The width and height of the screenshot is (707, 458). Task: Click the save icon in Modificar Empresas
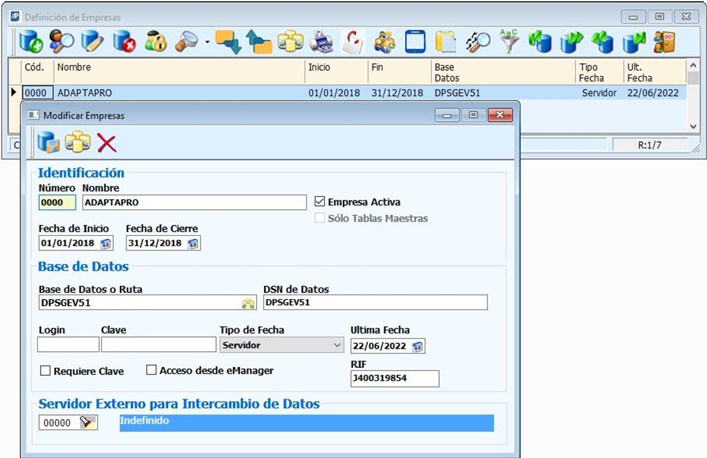(x=48, y=142)
